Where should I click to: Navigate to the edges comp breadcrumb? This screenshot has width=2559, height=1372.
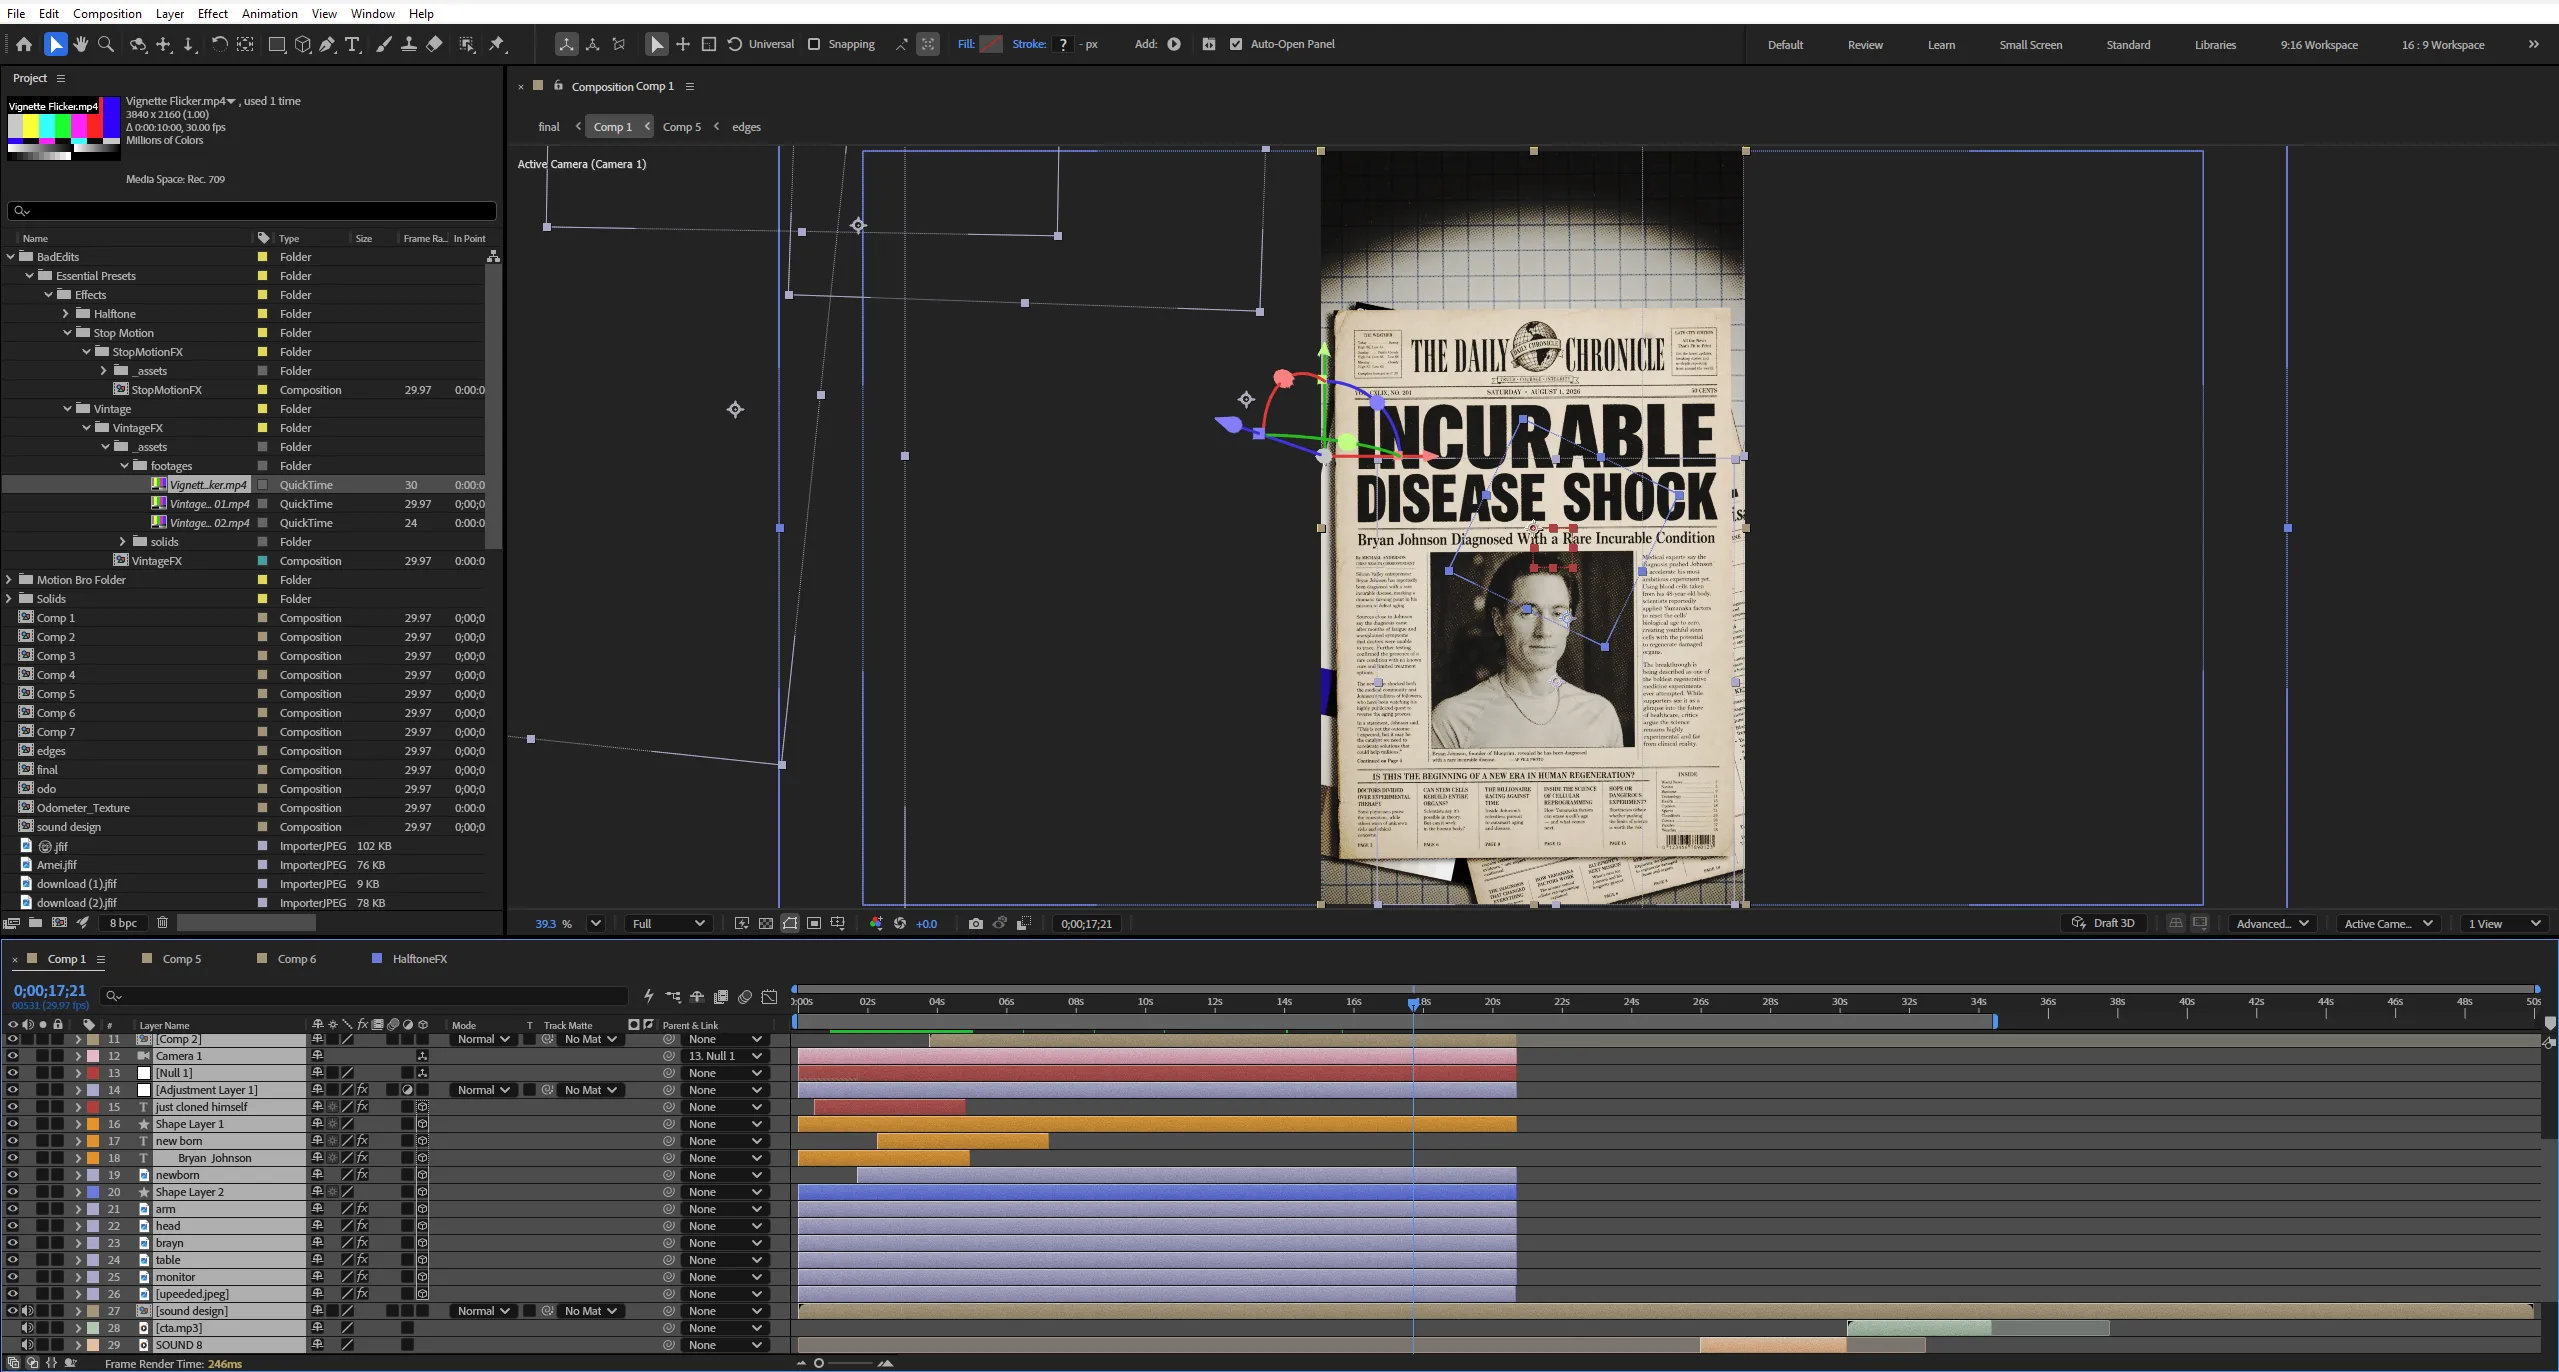pyautogui.click(x=746, y=127)
